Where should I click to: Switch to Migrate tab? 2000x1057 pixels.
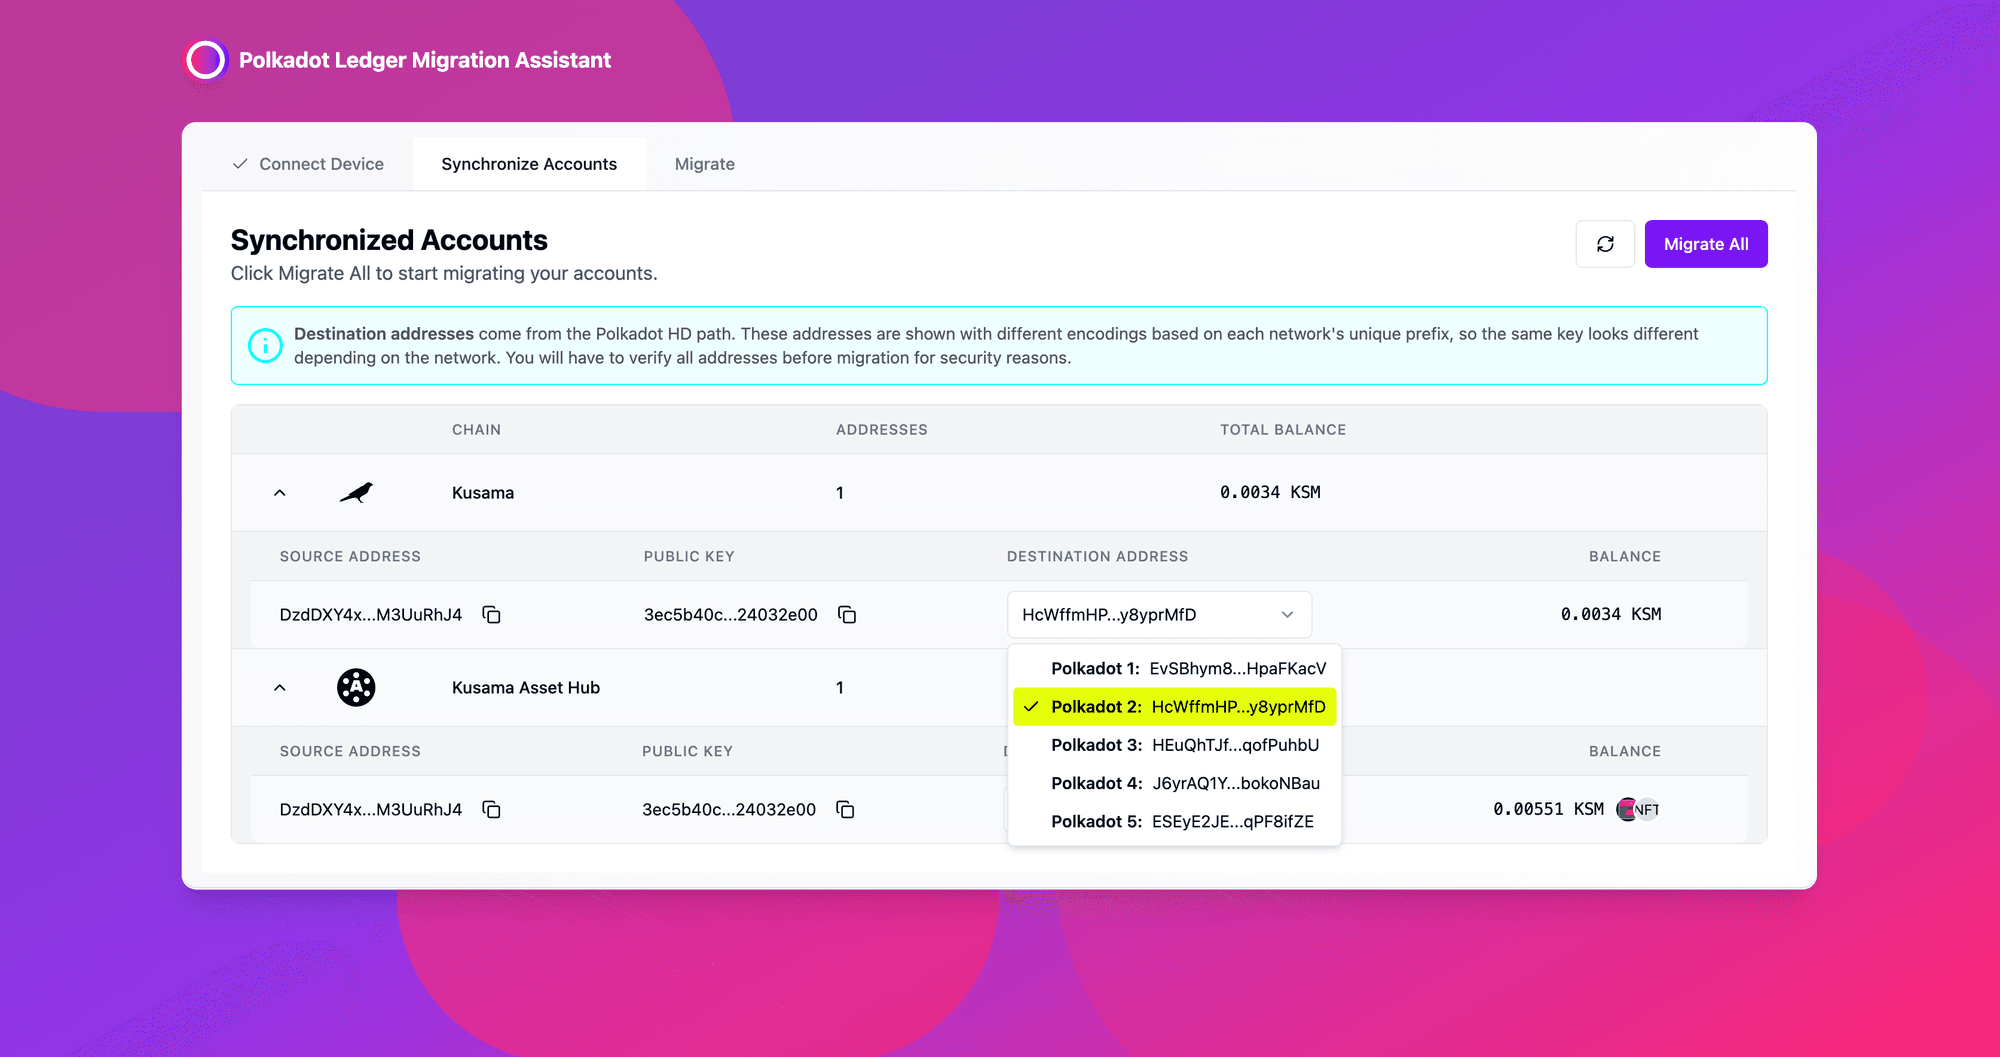[705, 164]
